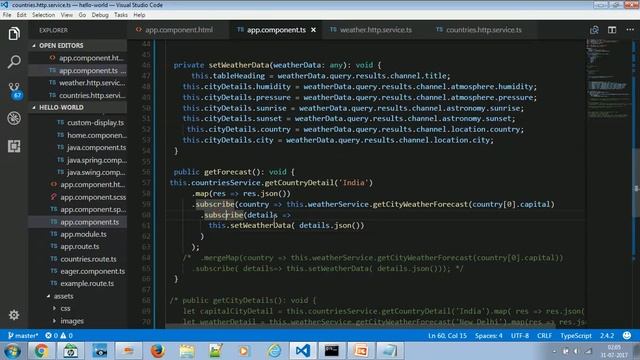This screenshot has width=640, height=360.
Task: Open Source Control view with 67 changes
Action: pos(14,91)
